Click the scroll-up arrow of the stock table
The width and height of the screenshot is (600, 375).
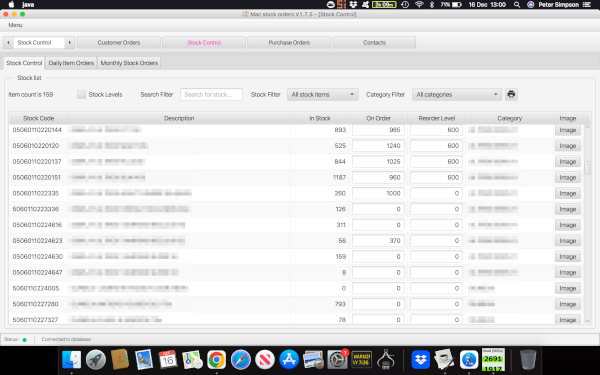587,127
